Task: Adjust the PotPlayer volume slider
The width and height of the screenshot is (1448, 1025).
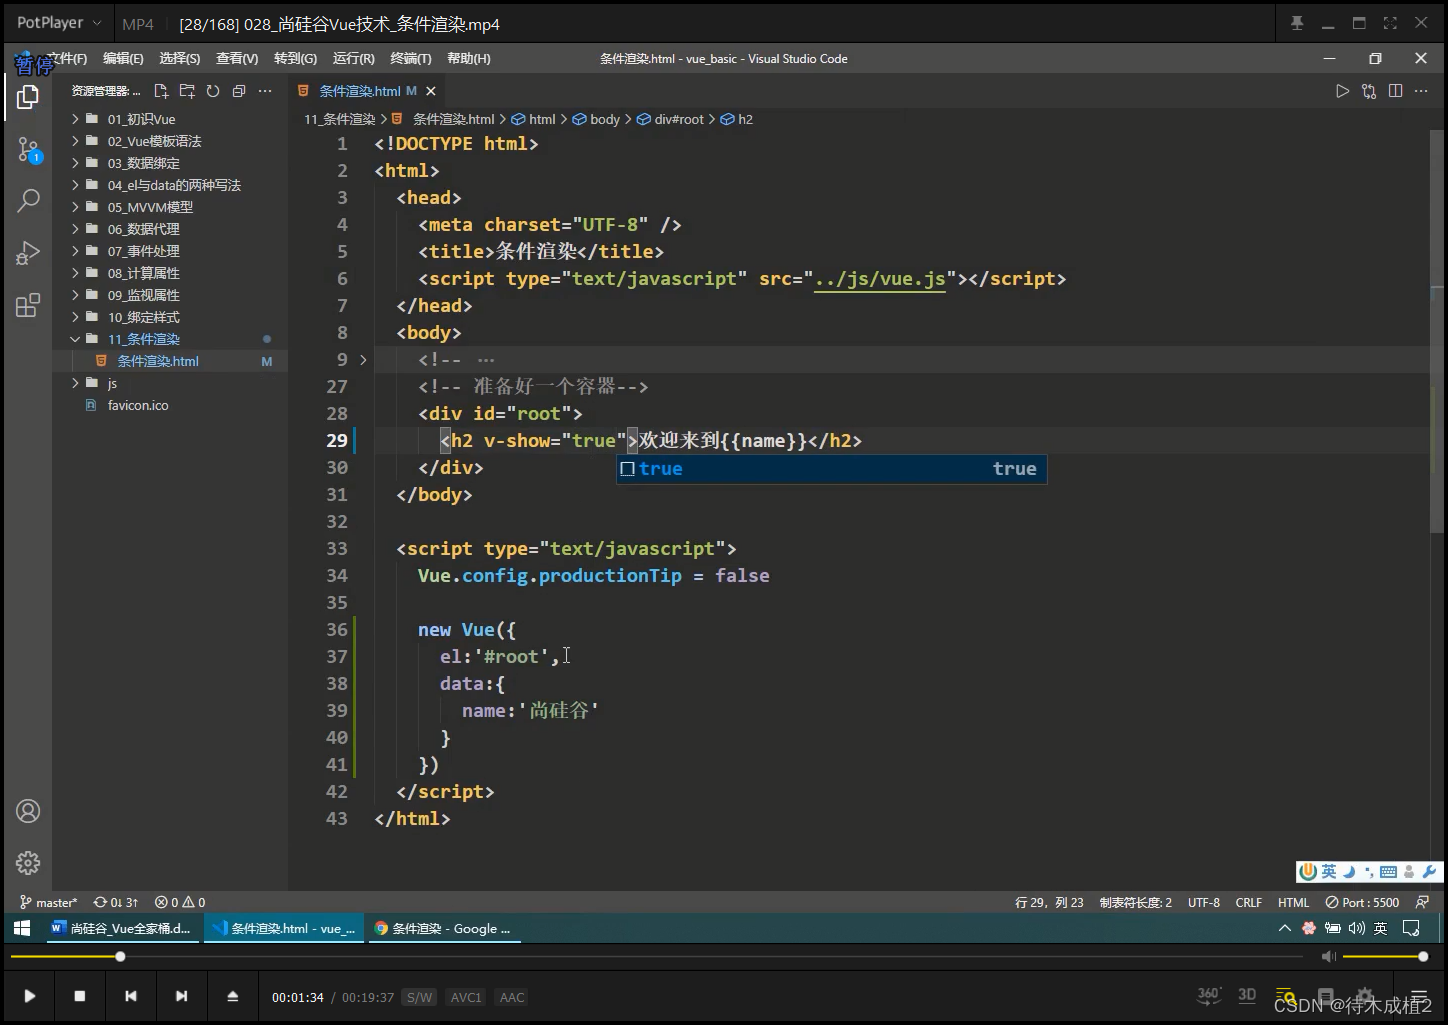Action: (x=1385, y=957)
